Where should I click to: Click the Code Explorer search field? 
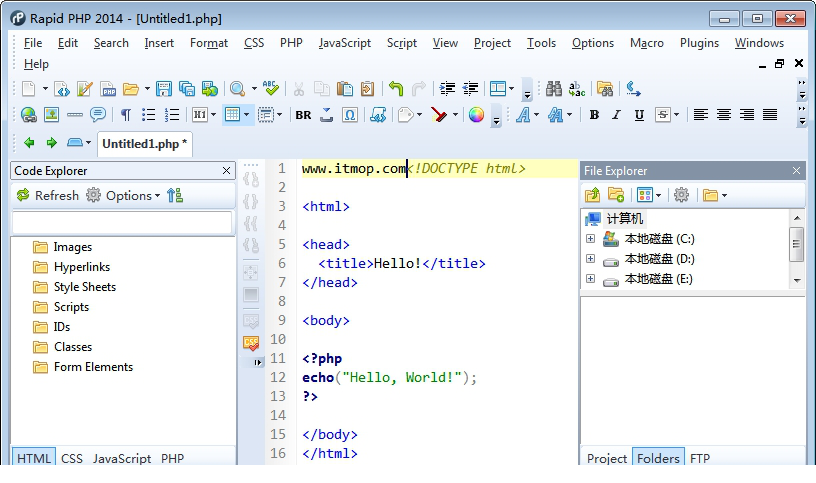tap(122, 223)
